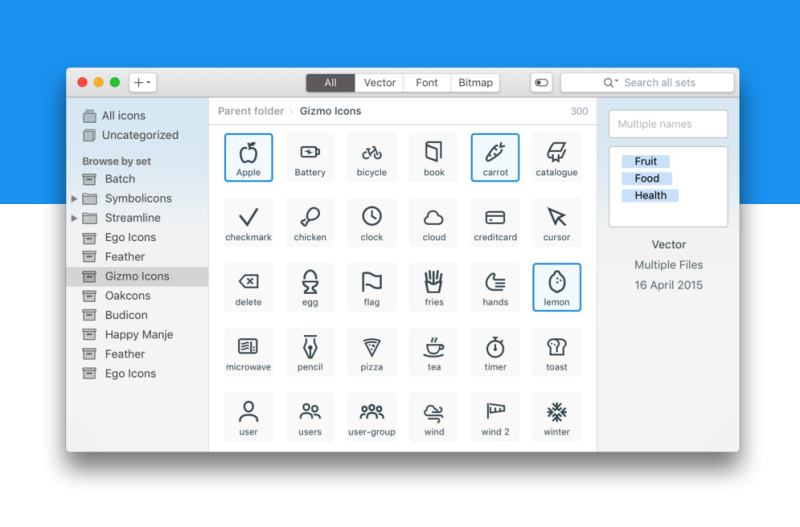Click the Multiple names input field
Viewport: 800px width, 527px height.
point(668,124)
